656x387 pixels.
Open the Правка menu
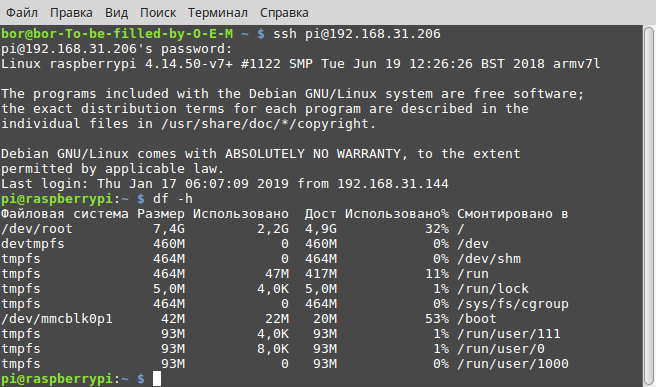pos(71,13)
